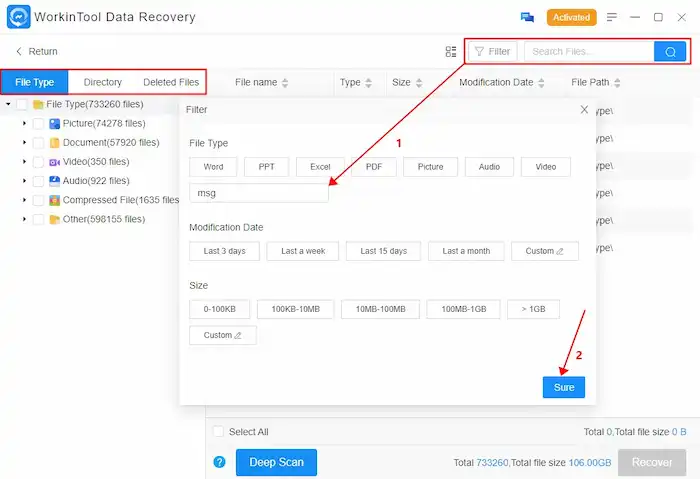Viewport: 700px width, 479px height.
Task: Expand the Picture tree node
Action: pos(24,123)
